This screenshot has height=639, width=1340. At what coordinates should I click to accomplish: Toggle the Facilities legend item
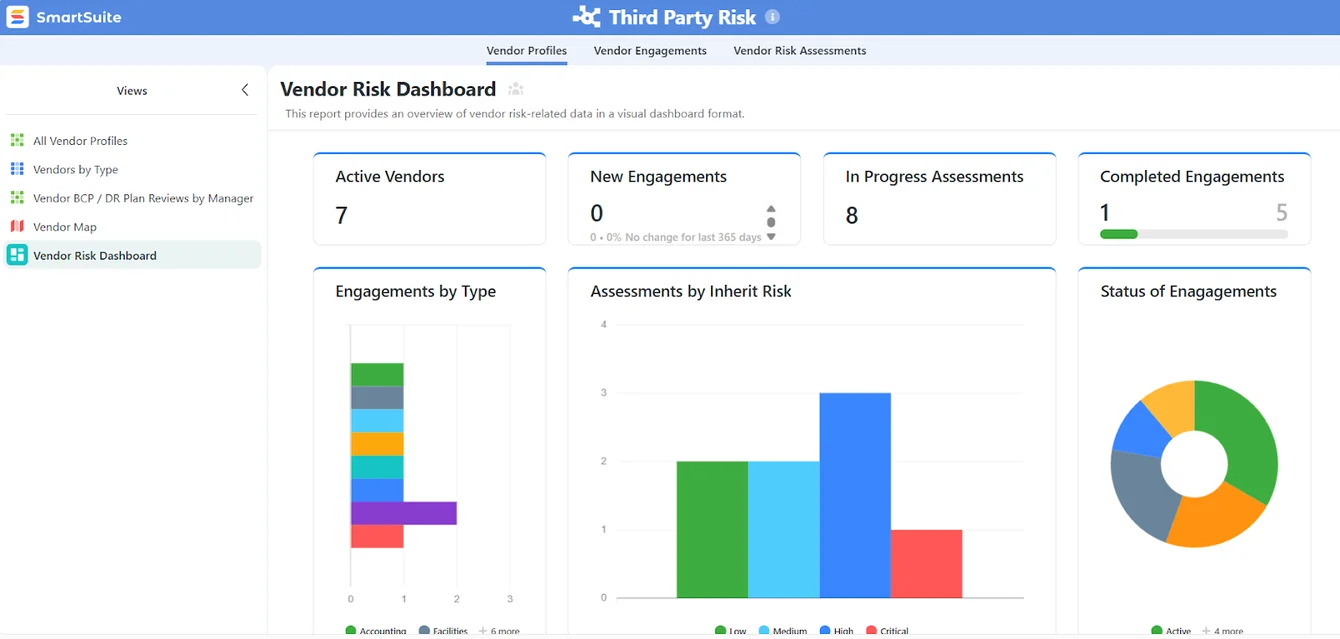443,631
